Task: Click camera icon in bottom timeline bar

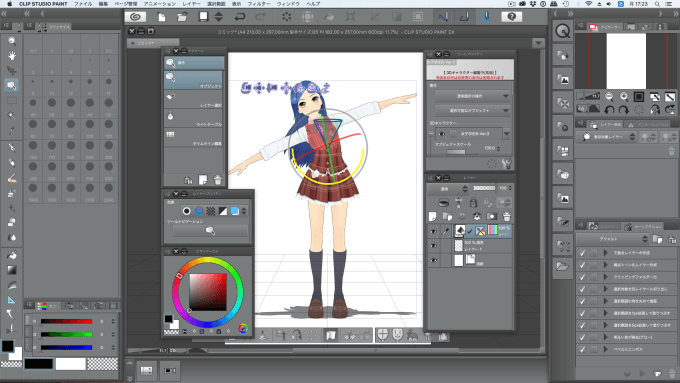Action: point(170,370)
